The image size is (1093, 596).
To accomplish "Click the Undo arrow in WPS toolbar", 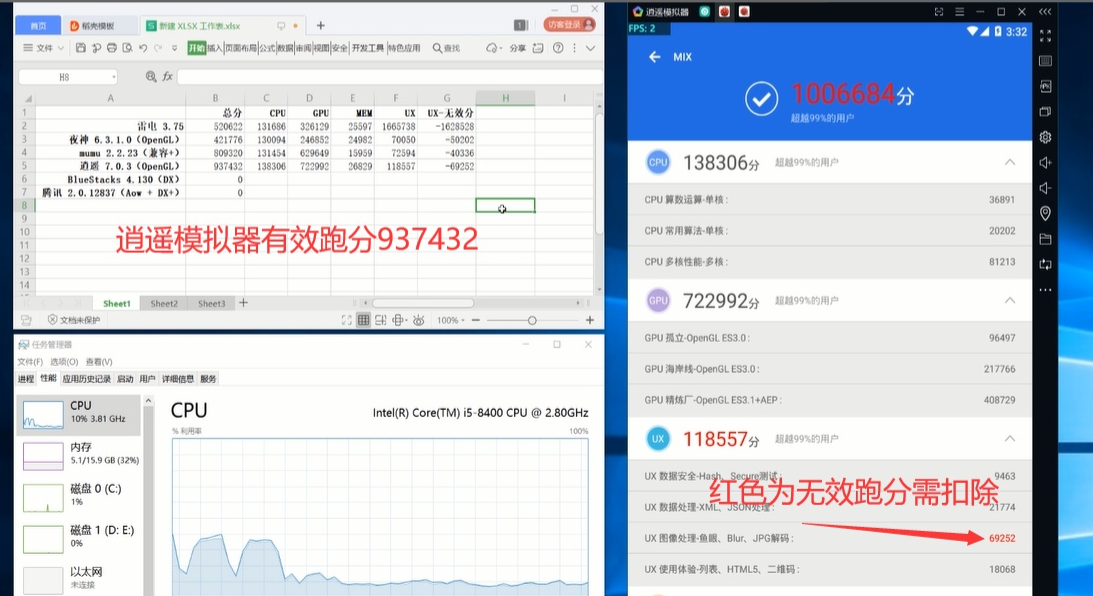I will (x=143, y=48).
